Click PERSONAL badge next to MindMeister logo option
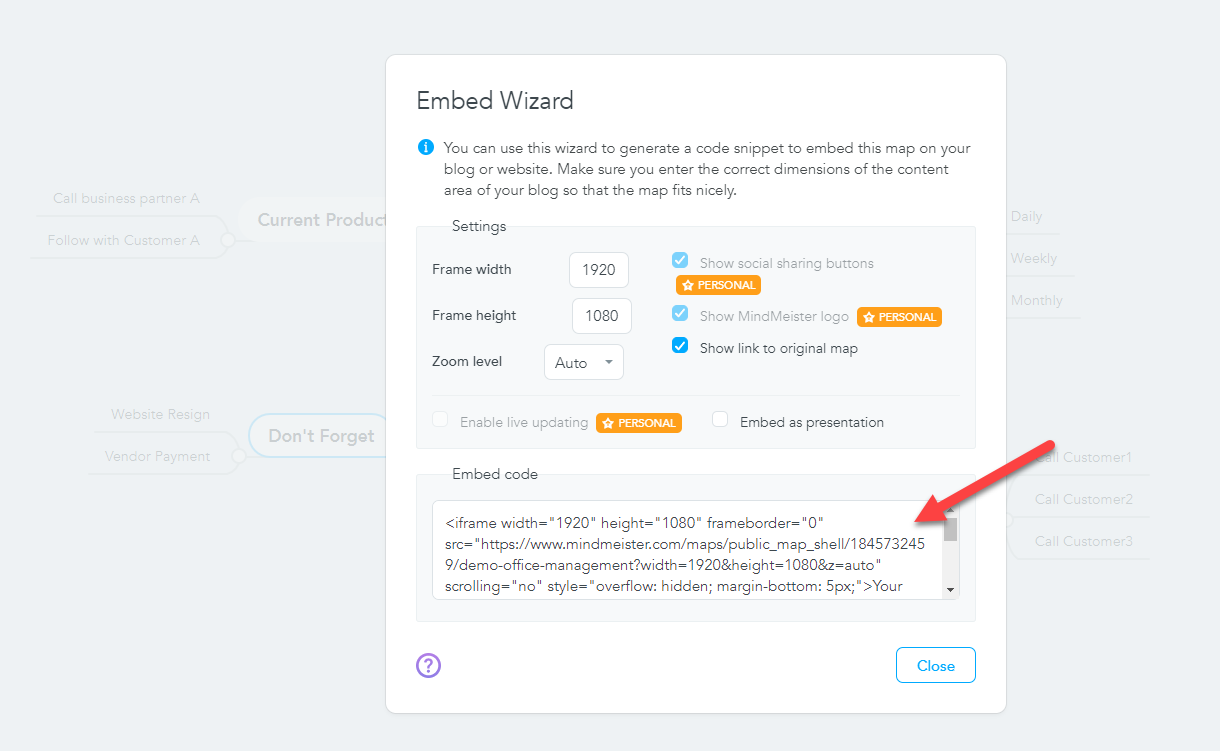 (899, 317)
